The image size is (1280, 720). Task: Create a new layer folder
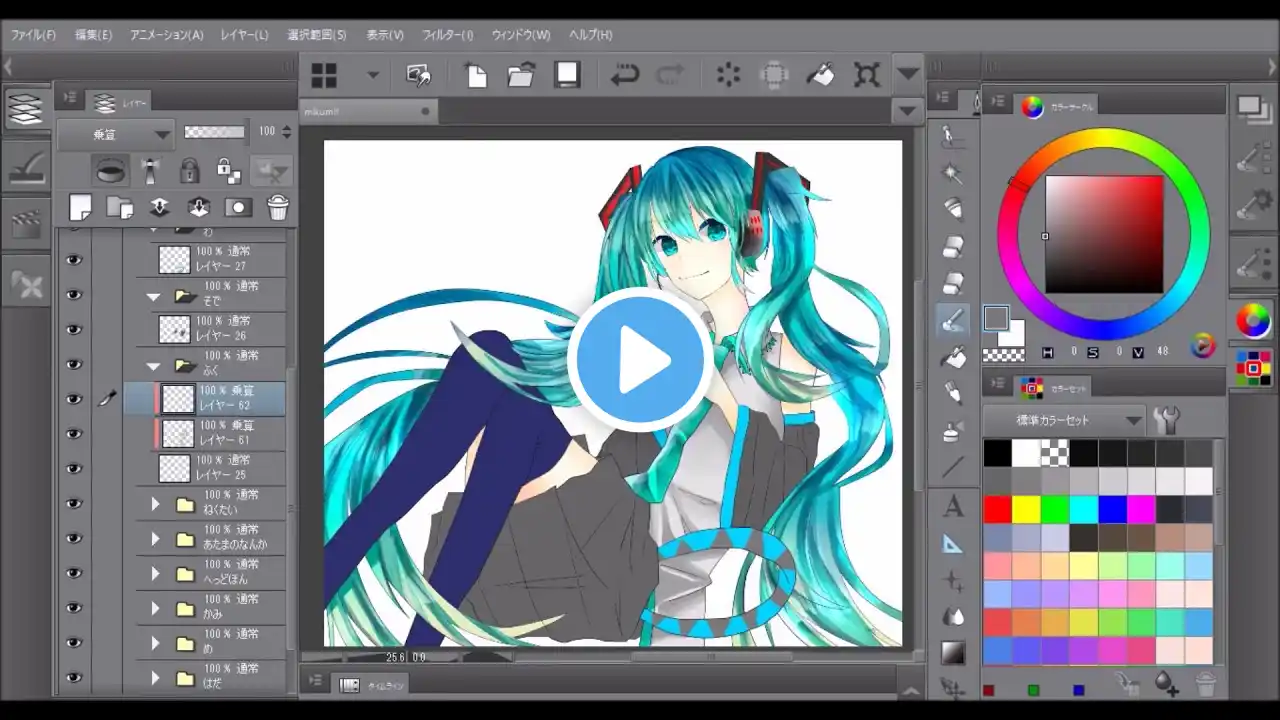pyautogui.click(x=120, y=207)
